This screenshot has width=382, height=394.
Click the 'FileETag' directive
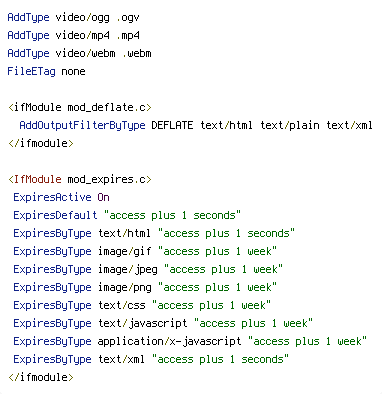(31, 71)
